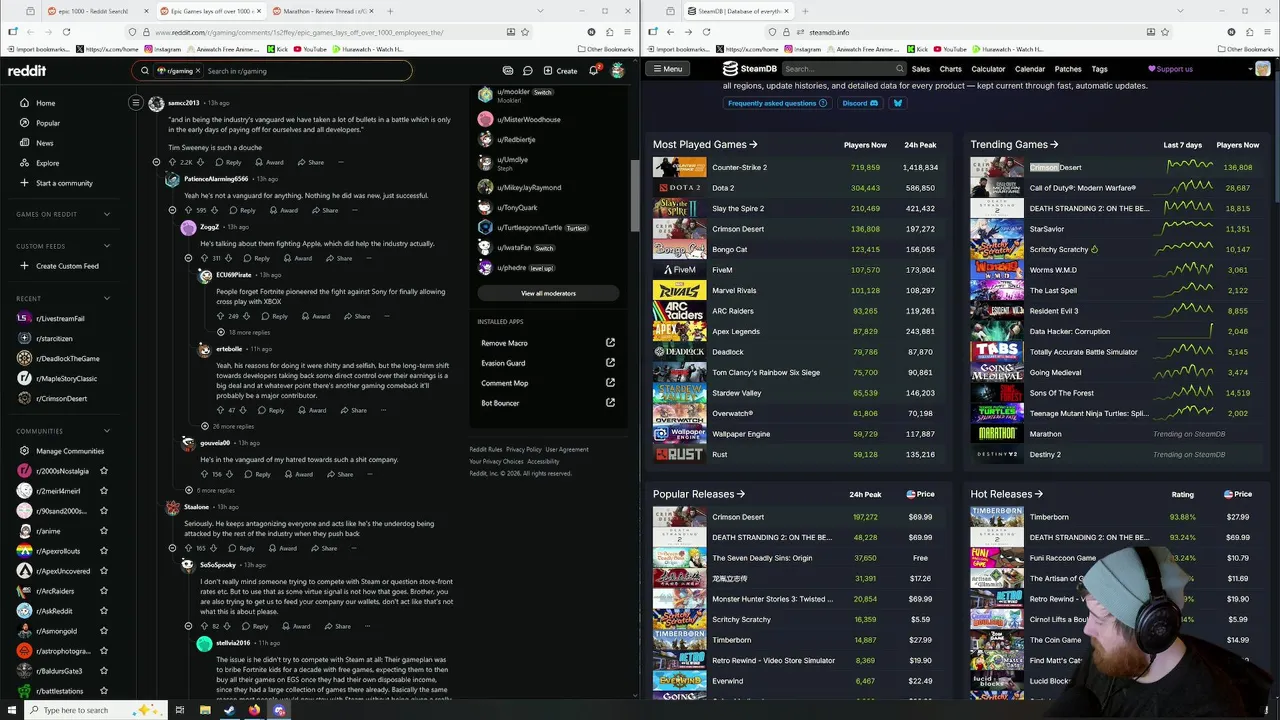
Task: Click View all moderators button
Action: tap(548, 293)
